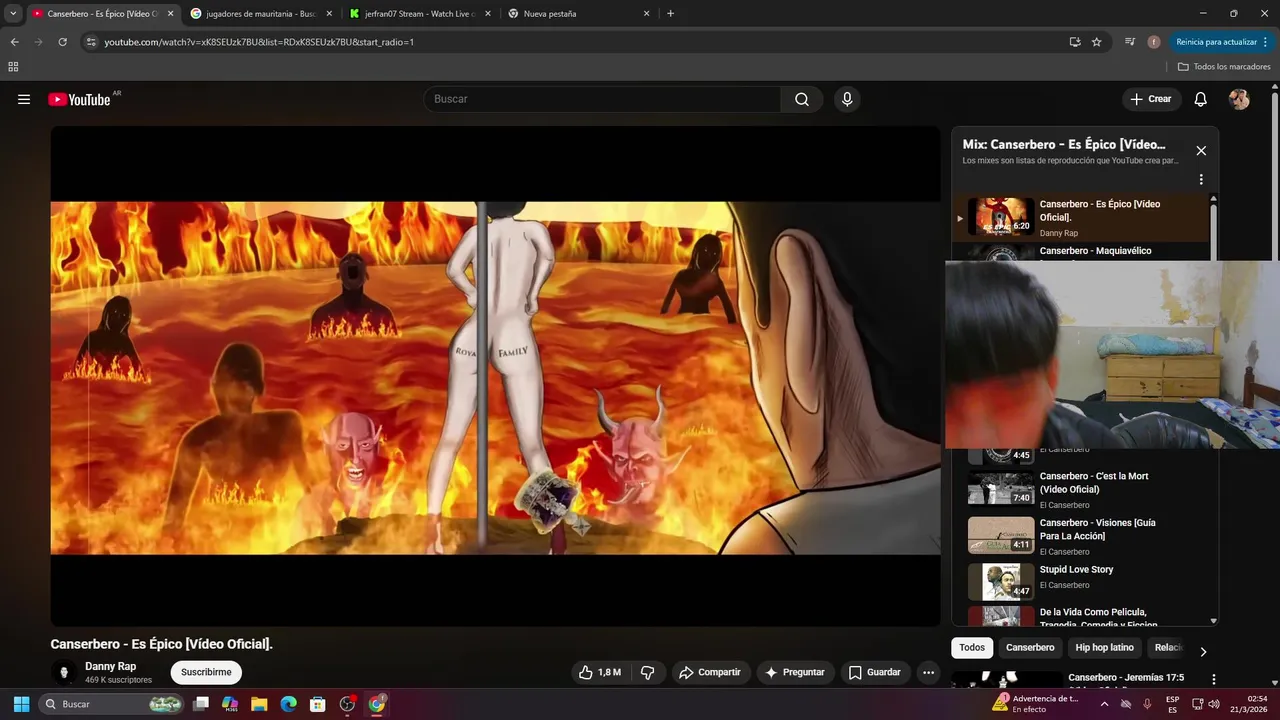
Task: Open Microsoft Store taskbar icon
Action: pyautogui.click(x=317, y=704)
